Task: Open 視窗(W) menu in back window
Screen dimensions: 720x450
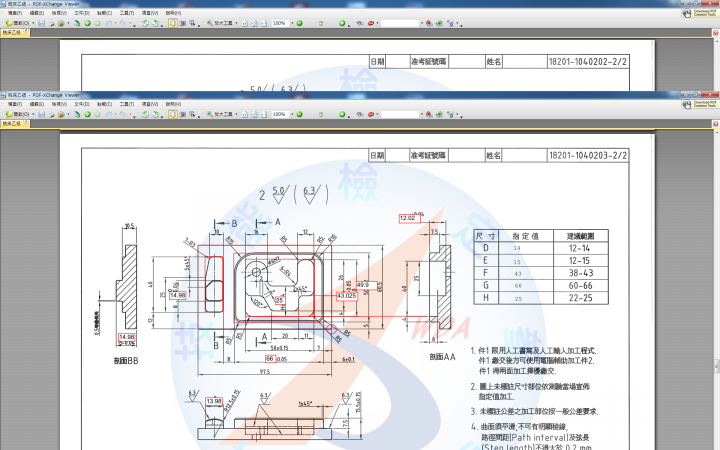Action: [x=150, y=13]
